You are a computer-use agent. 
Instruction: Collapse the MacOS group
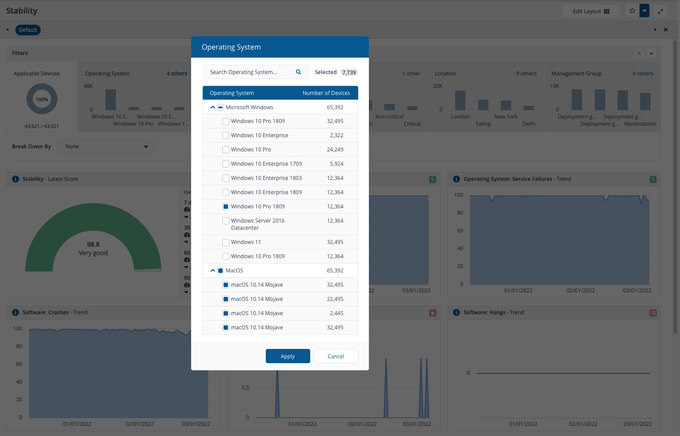pyautogui.click(x=212, y=270)
